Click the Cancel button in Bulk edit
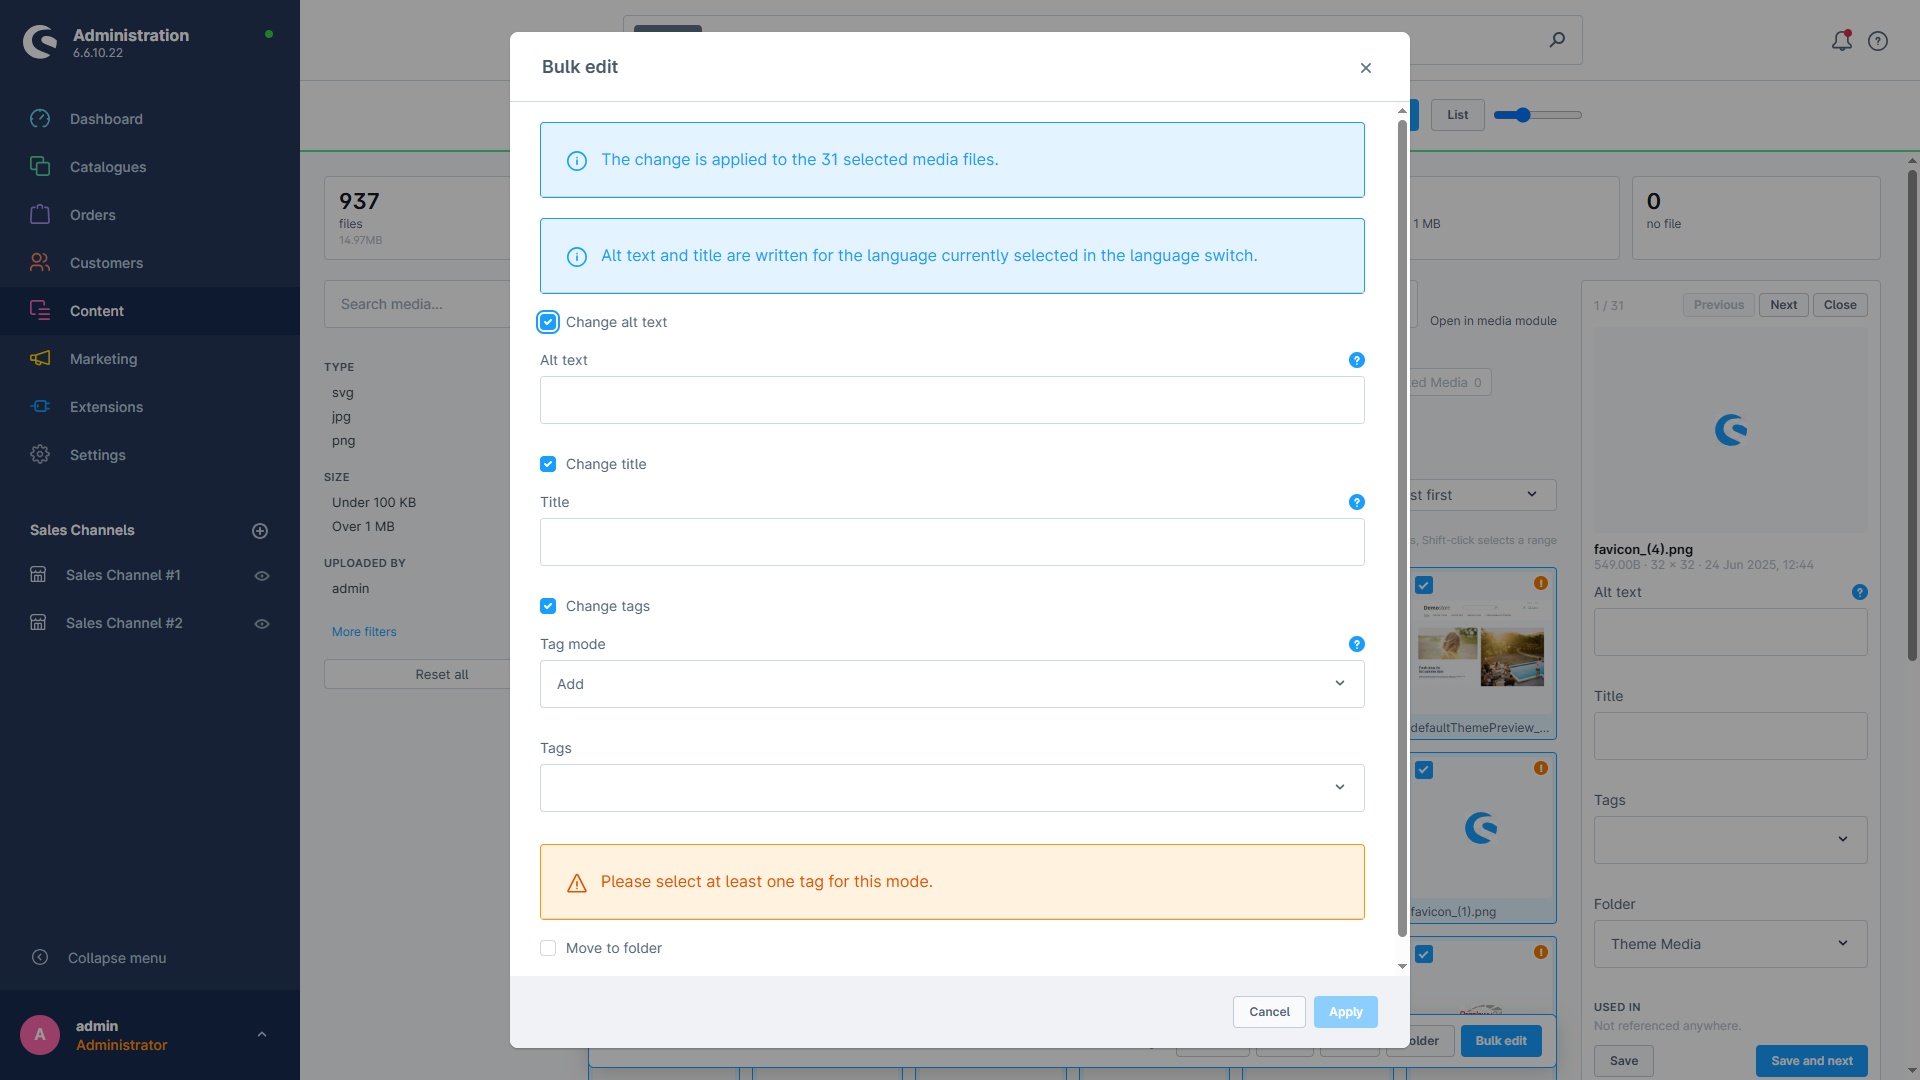Screen dimensions: 1920x1080 point(1269,1012)
